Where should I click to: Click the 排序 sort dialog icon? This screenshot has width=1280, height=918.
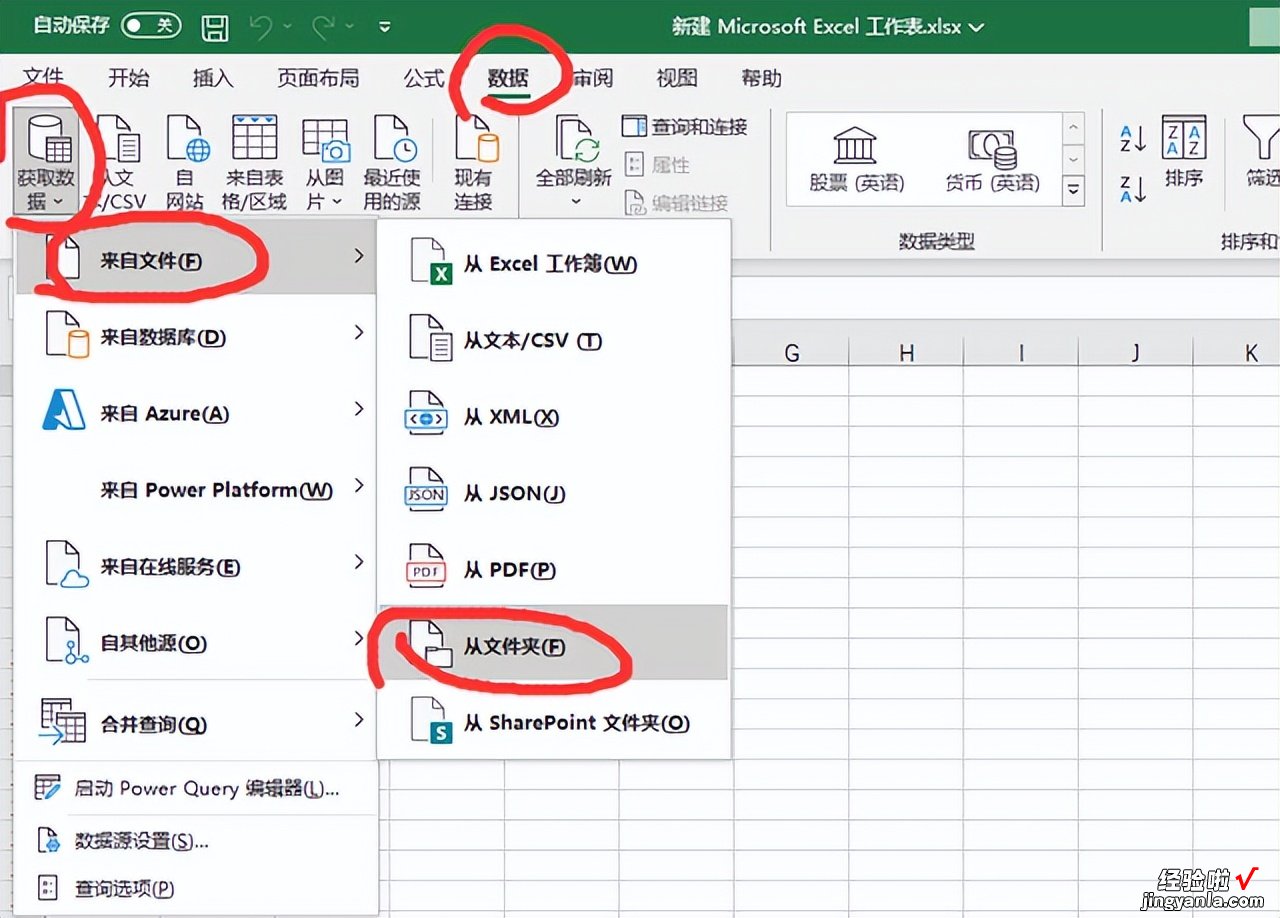1183,138
